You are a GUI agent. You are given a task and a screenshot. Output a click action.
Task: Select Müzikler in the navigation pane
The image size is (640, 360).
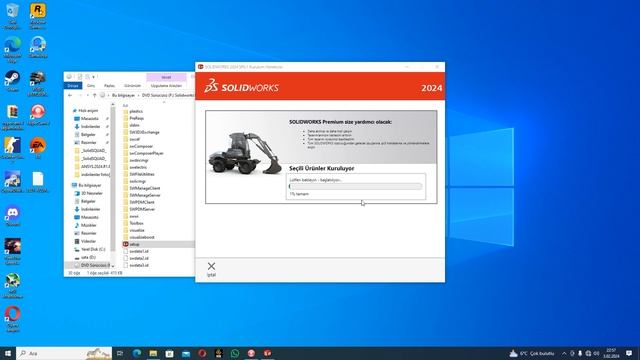pyautogui.click(x=89, y=225)
